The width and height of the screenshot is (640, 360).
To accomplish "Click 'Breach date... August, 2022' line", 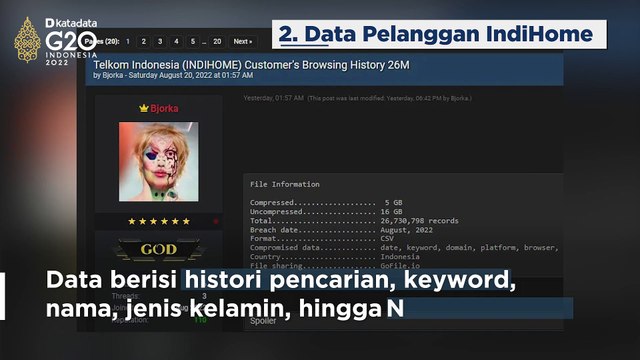I will (341, 230).
